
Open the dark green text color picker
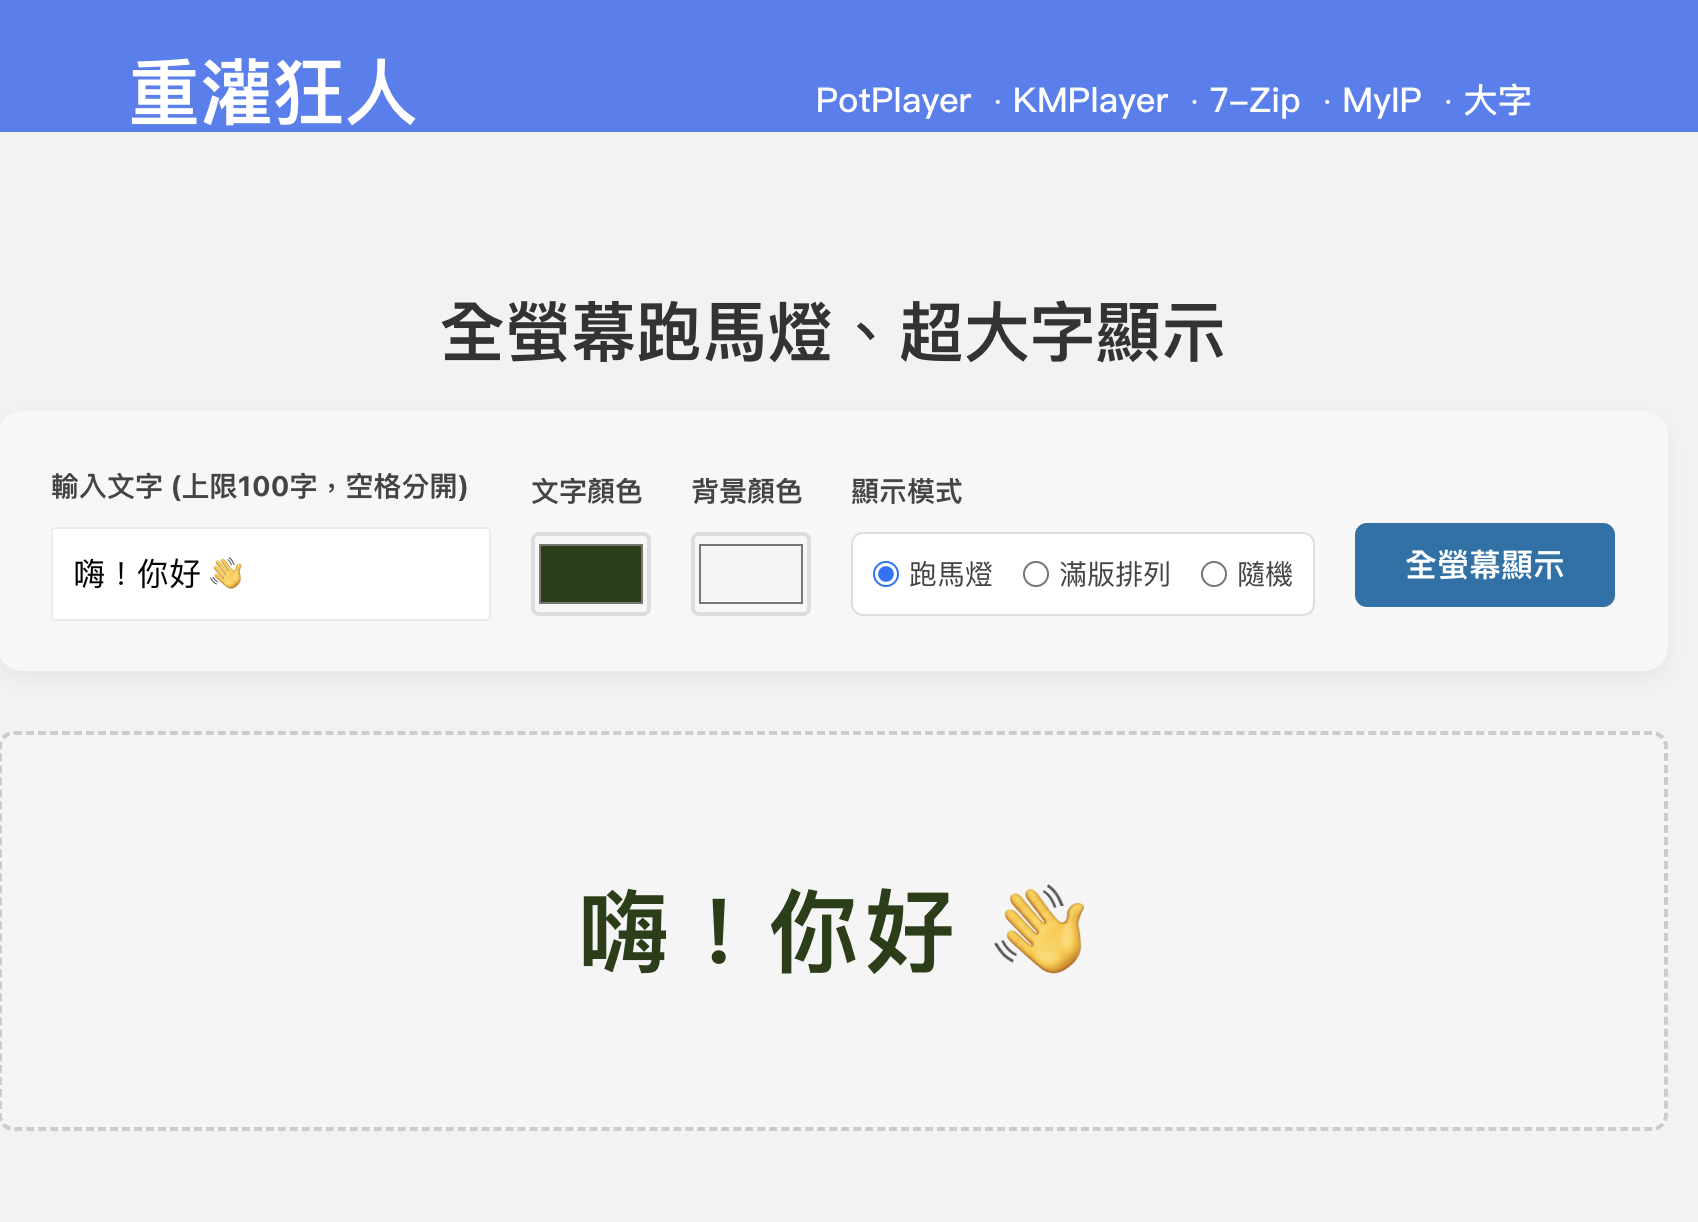tap(591, 574)
